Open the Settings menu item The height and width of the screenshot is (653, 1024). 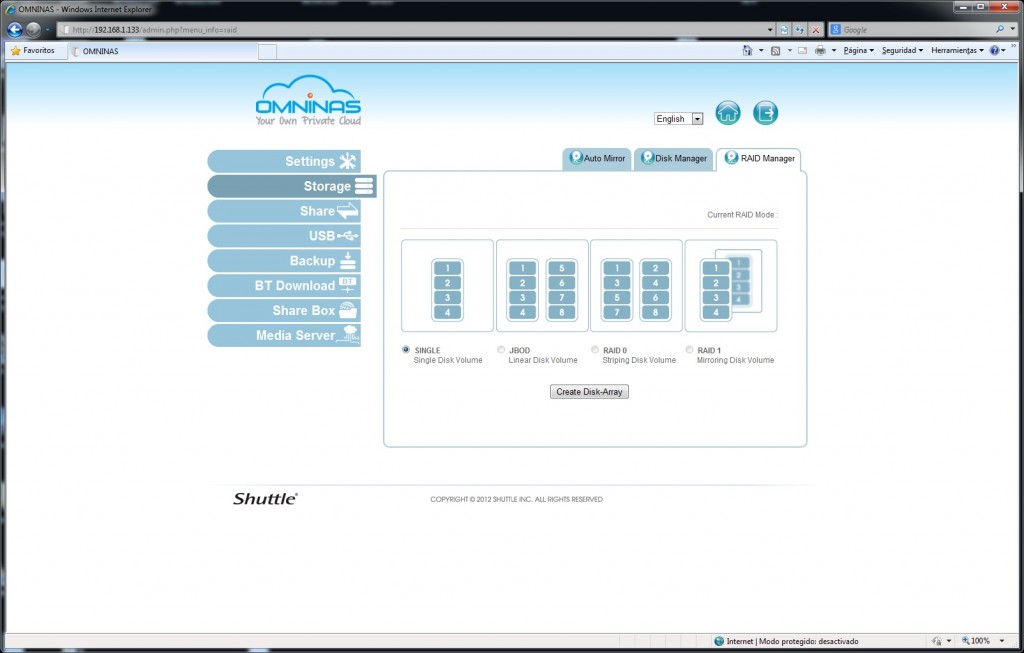(x=284, y=161)
